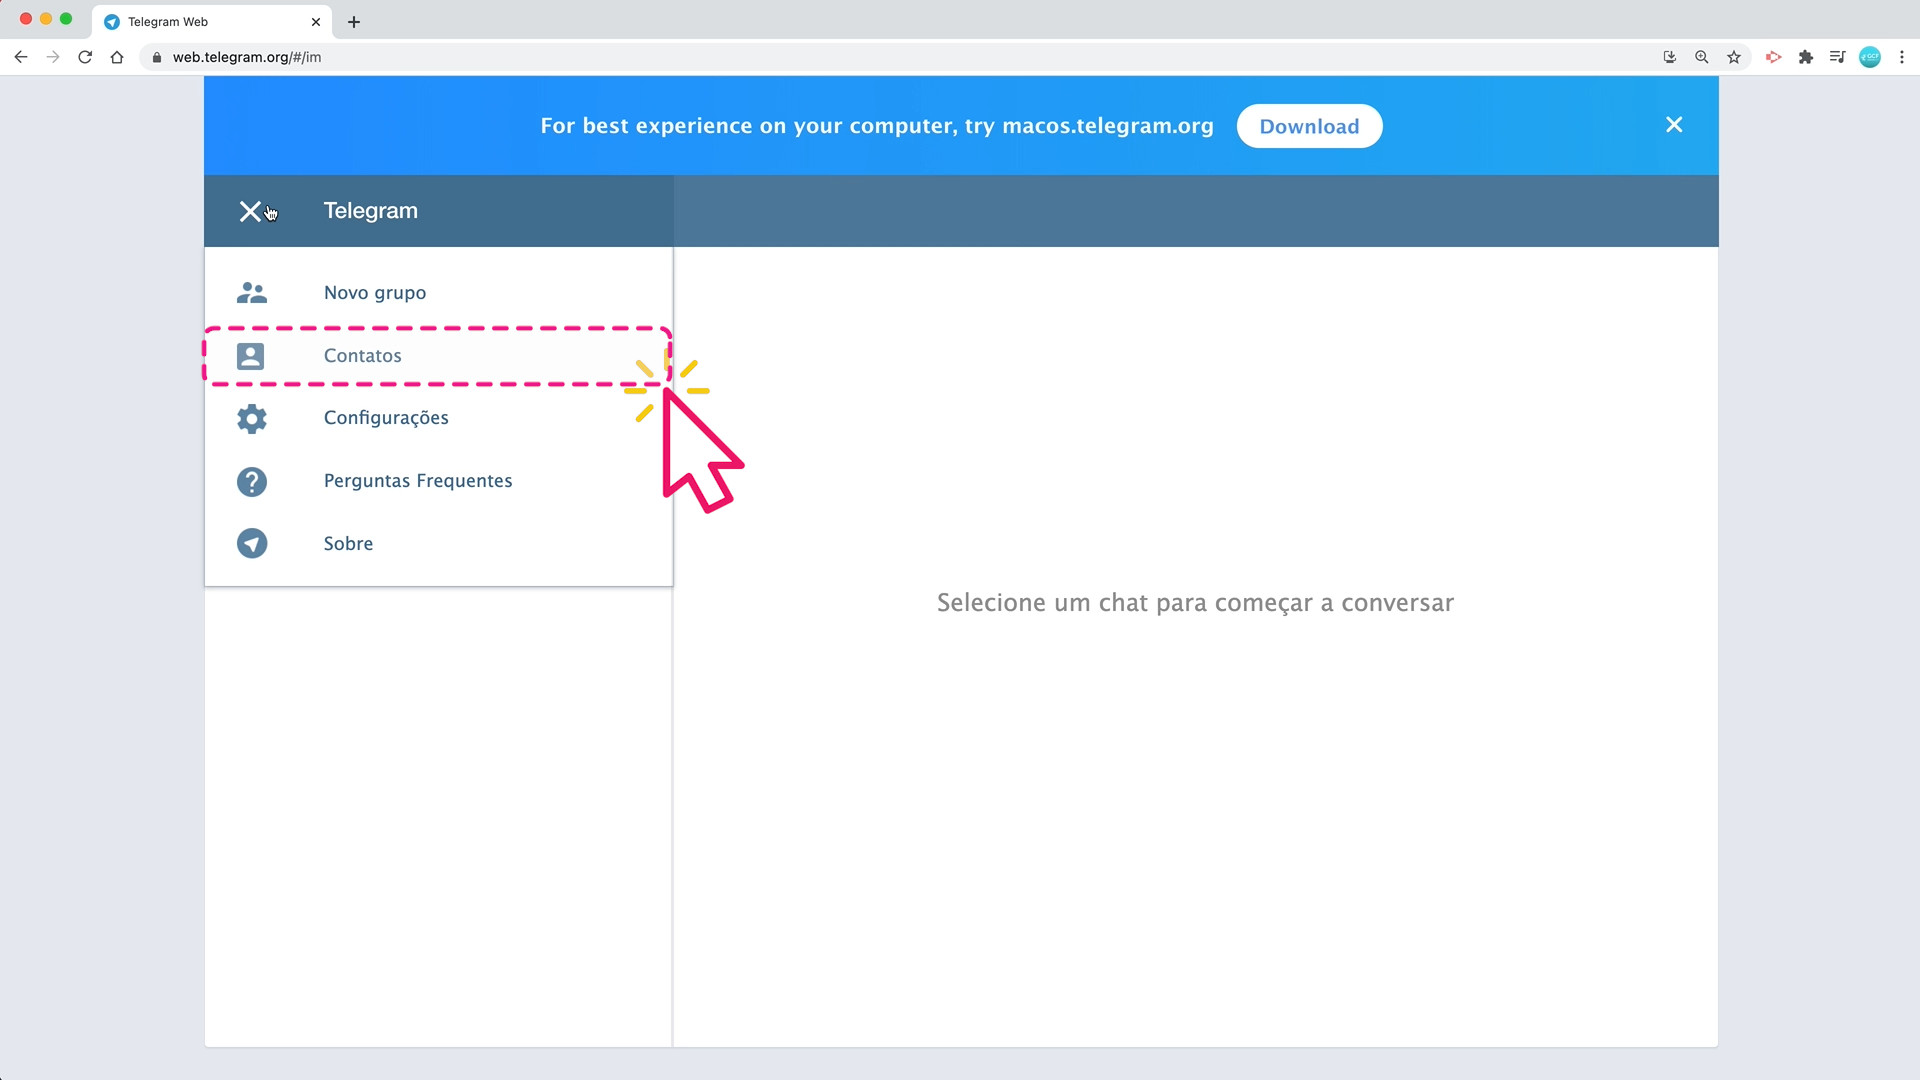Select Novo grupo from the menu
This screenshot has width=1920, height=1080.
coord(376,291)
